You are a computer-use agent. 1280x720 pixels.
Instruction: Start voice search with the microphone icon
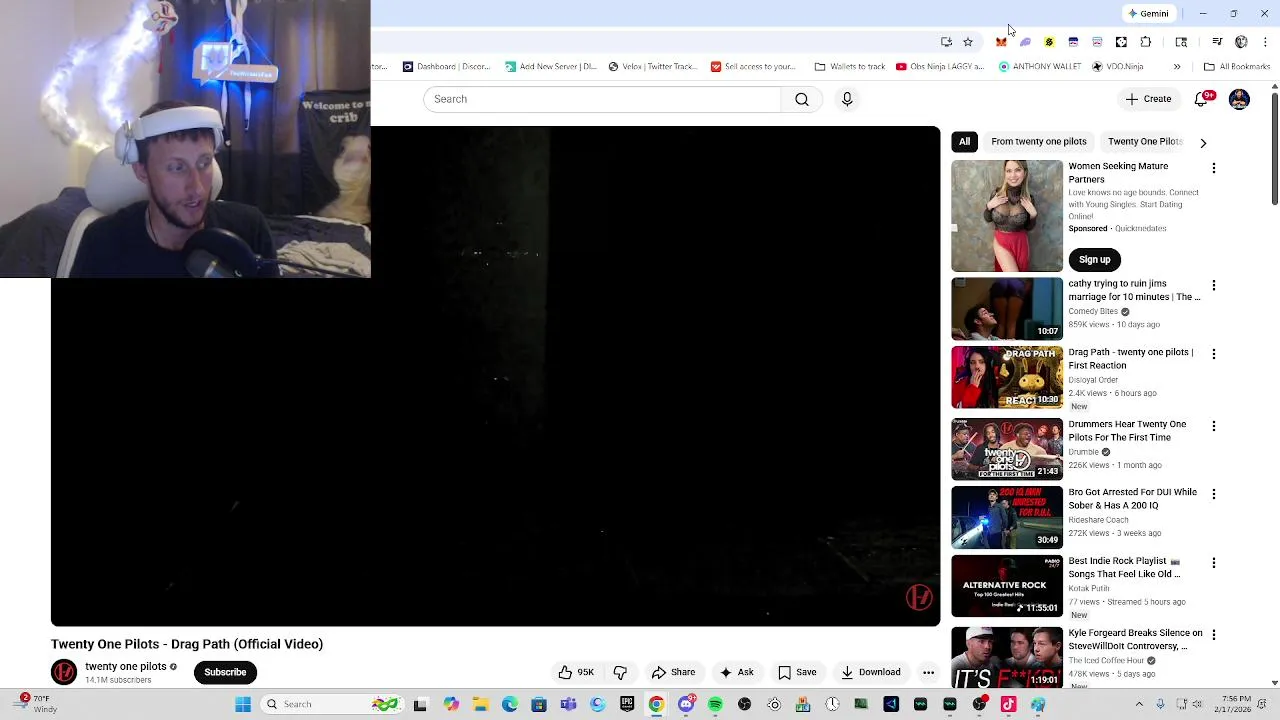pos(847,99)
